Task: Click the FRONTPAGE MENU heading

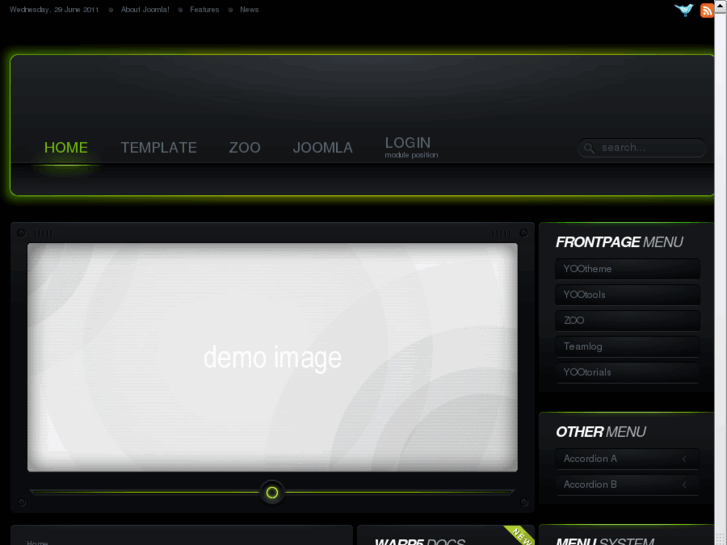Action: tap(619, 242)
